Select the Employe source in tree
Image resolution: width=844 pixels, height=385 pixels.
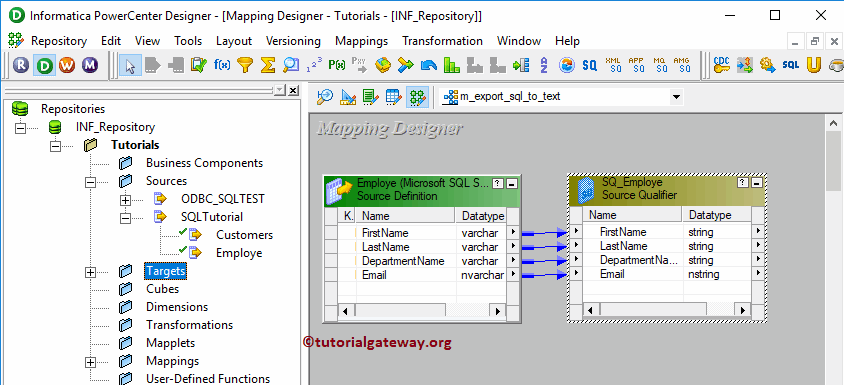coord(239,253)
